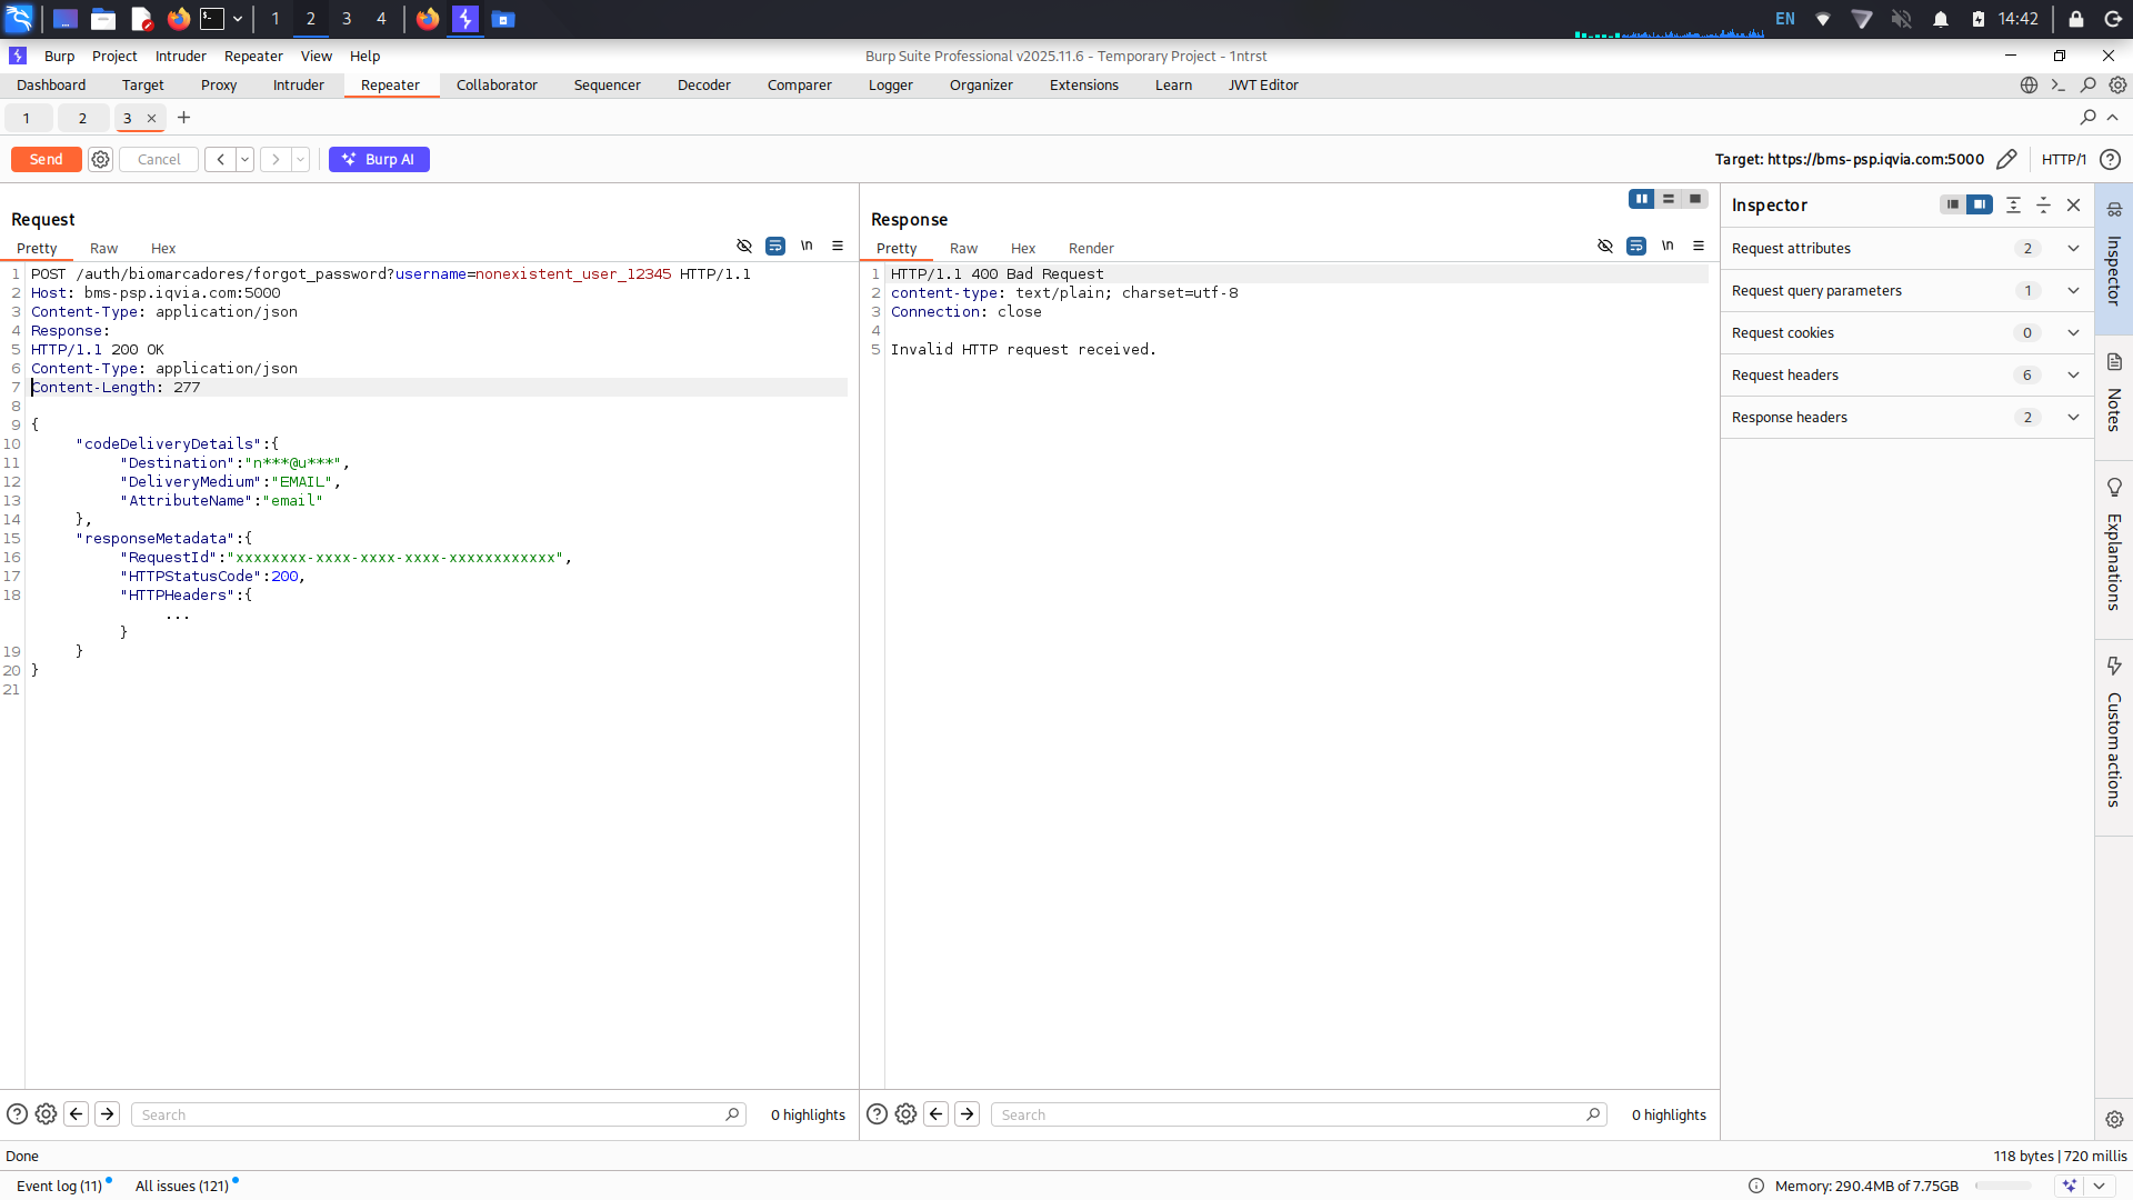The height and width of the screenshot is (1200, 2133).
Task: Click the memory usage bar in status bar
Action: point(2003,1186)
